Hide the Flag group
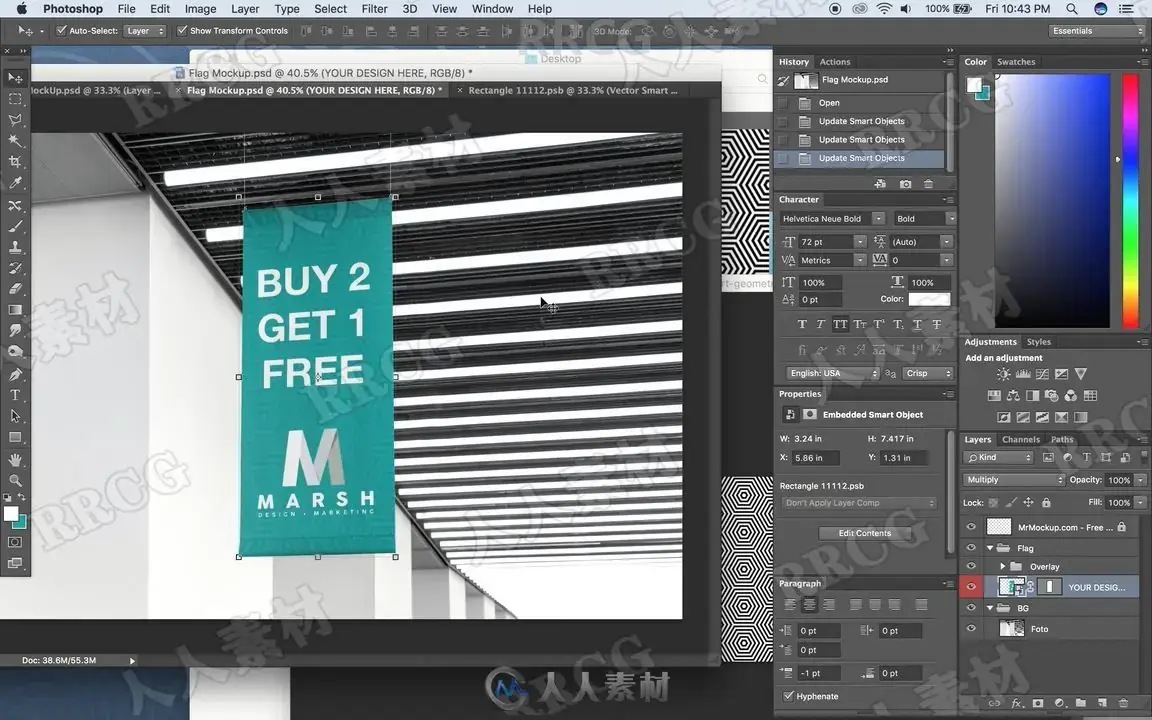 (x=971, y=548)
